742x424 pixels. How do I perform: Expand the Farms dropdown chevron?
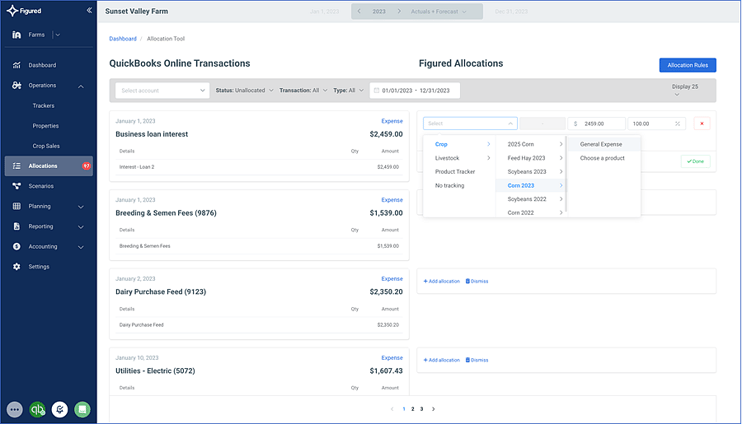pos(58,35)
